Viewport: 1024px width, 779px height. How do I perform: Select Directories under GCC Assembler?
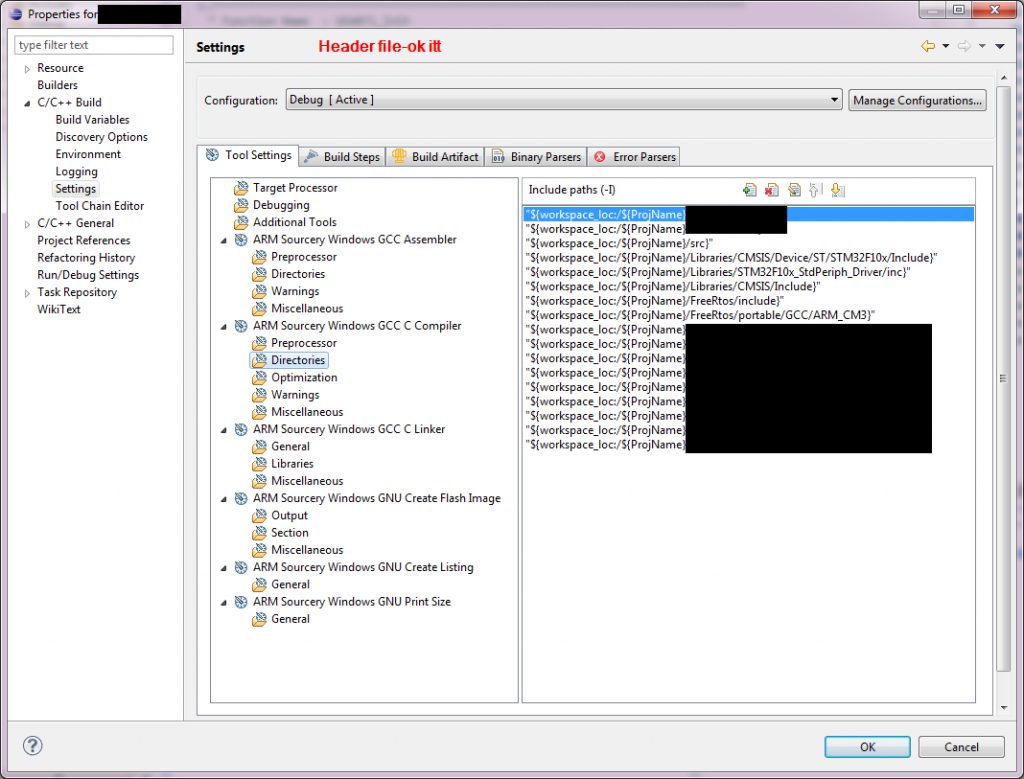pyautogui.click(x=298, y=274)
